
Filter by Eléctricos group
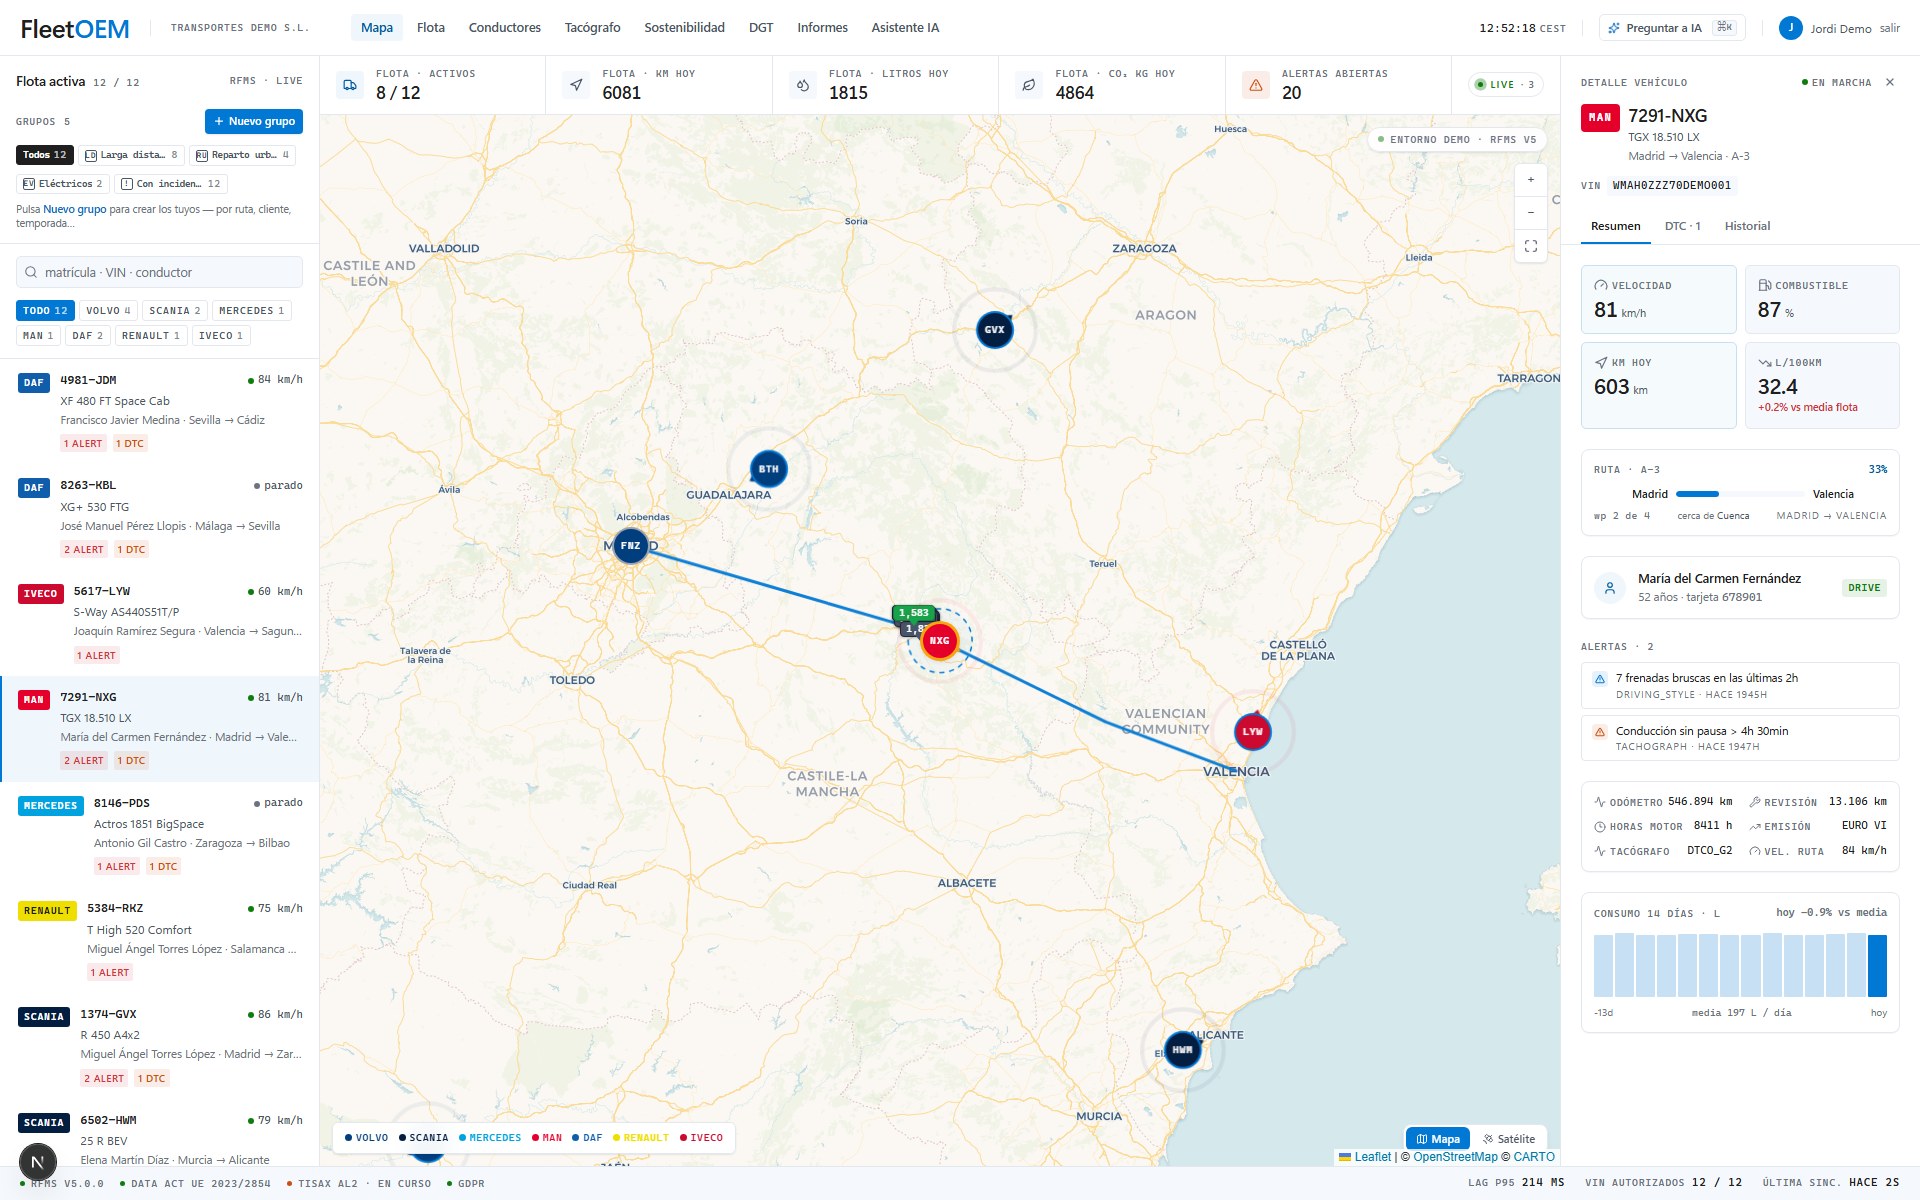63,184
